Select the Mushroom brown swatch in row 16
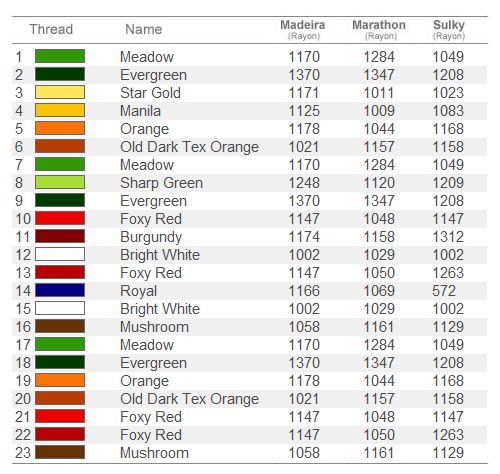This screenshot has height=474, width=500. click(x=60, y=326)
